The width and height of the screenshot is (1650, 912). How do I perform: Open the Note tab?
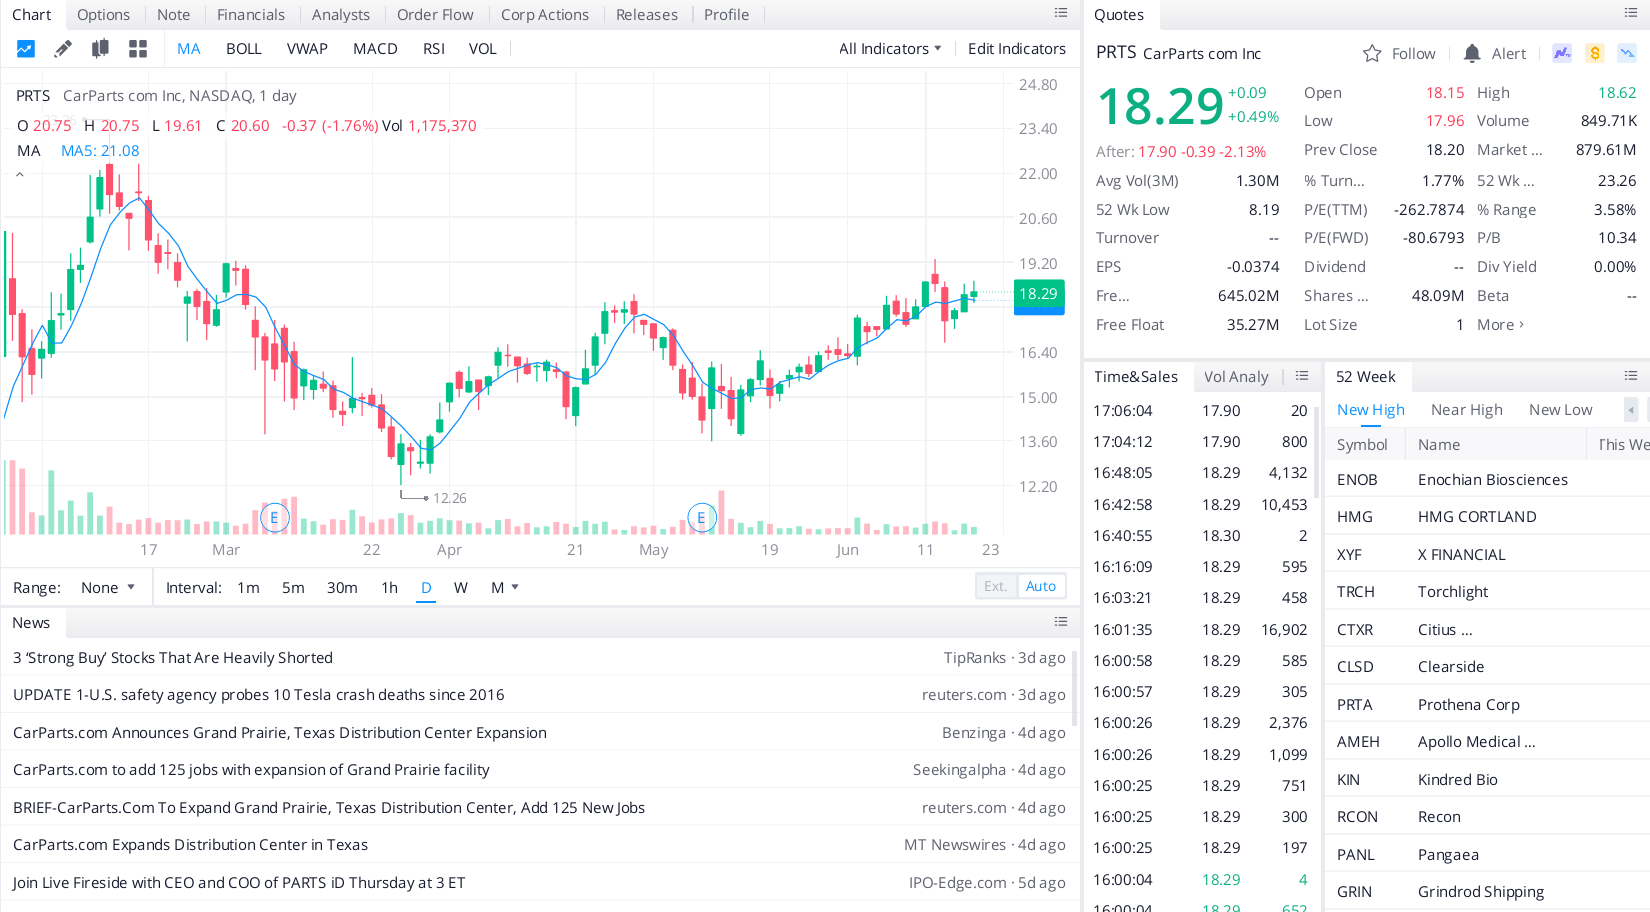point(173,15)
